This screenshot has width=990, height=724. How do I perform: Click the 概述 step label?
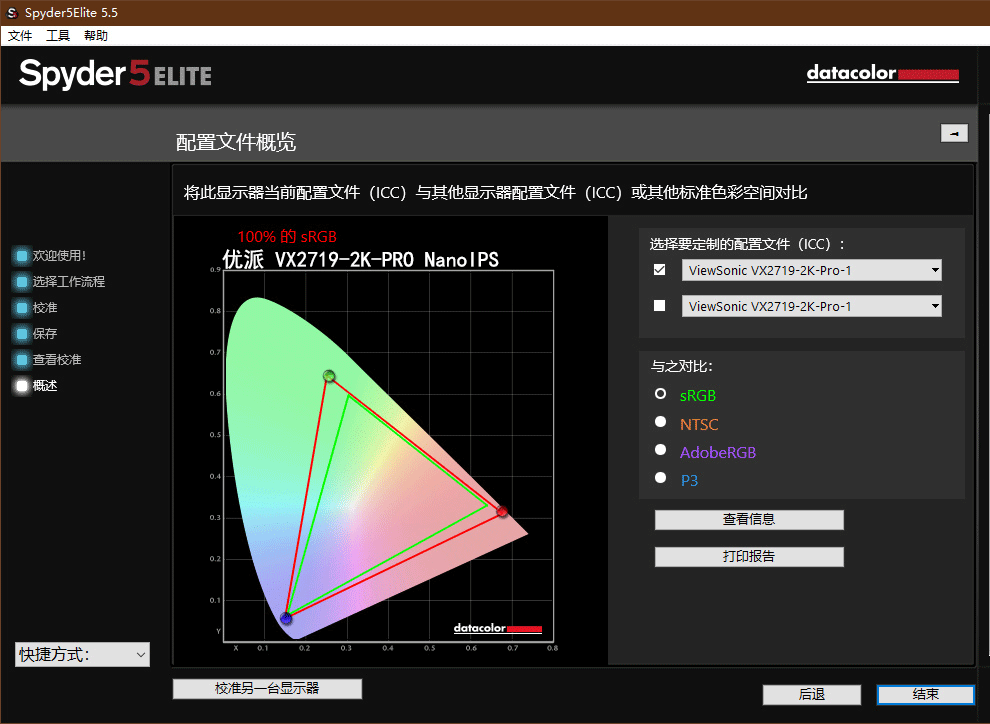click(x=45, y=386)
